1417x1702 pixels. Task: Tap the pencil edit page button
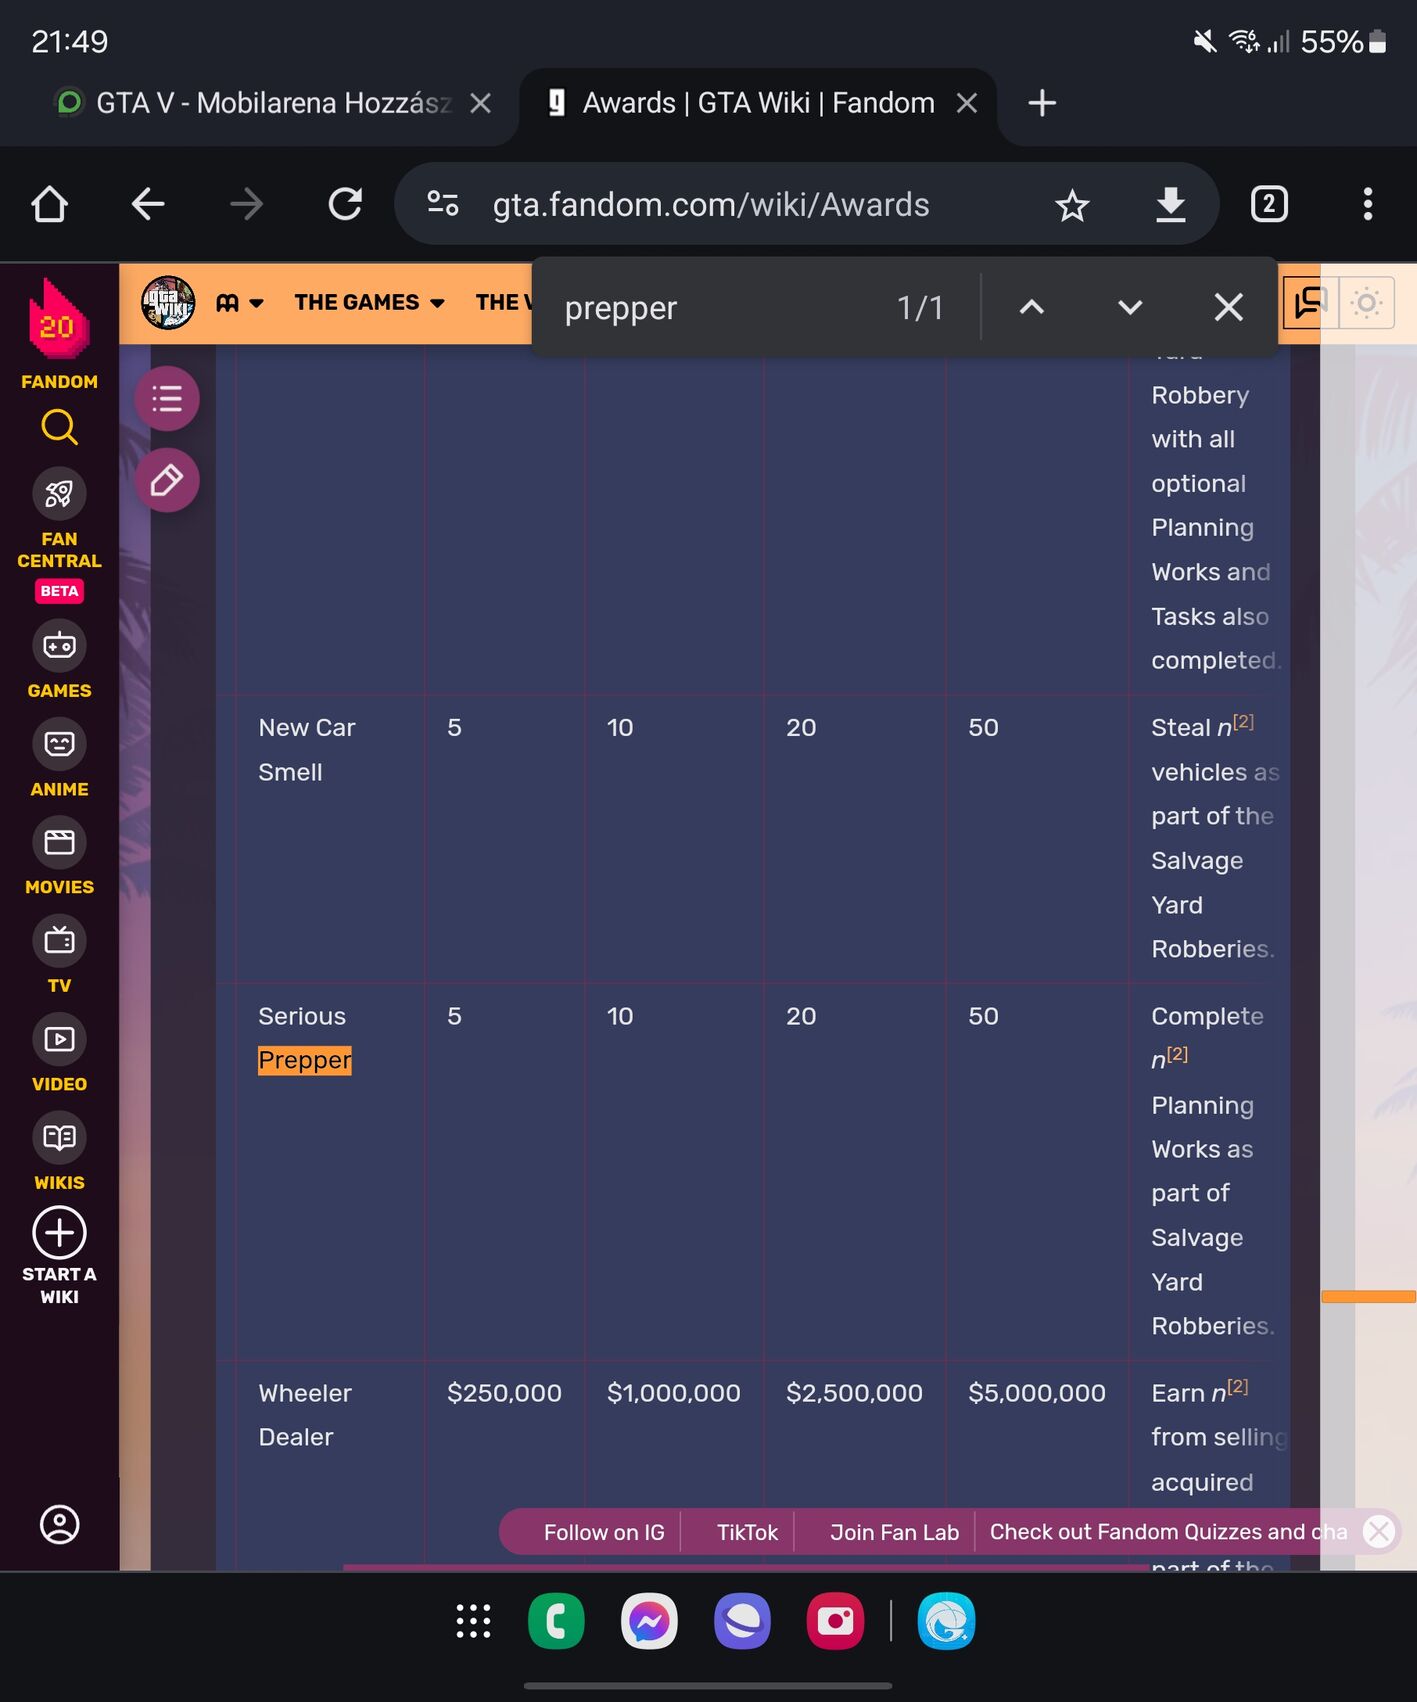point(167,481)
